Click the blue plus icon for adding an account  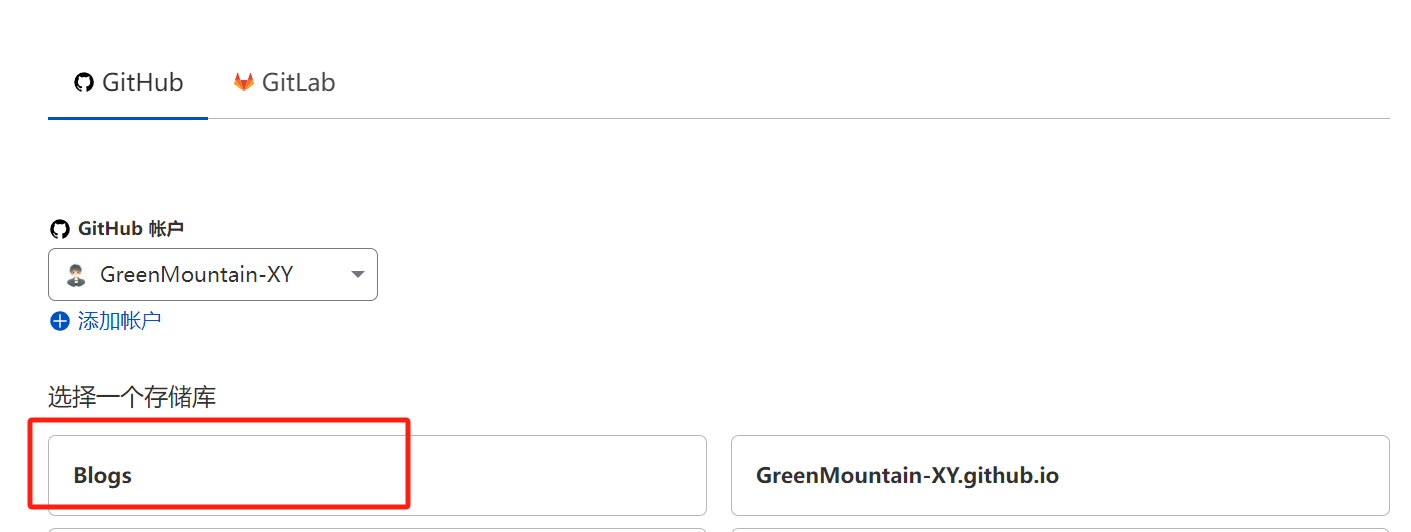(60, 321)
